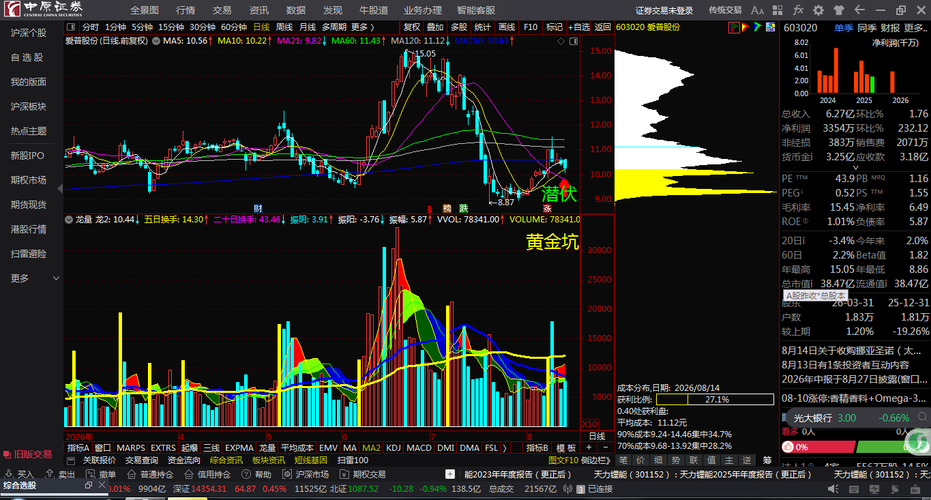Click 传统交易 link in title bar
Screen dimensions: 931x500
pyautogui.click(x=725, y=10)
